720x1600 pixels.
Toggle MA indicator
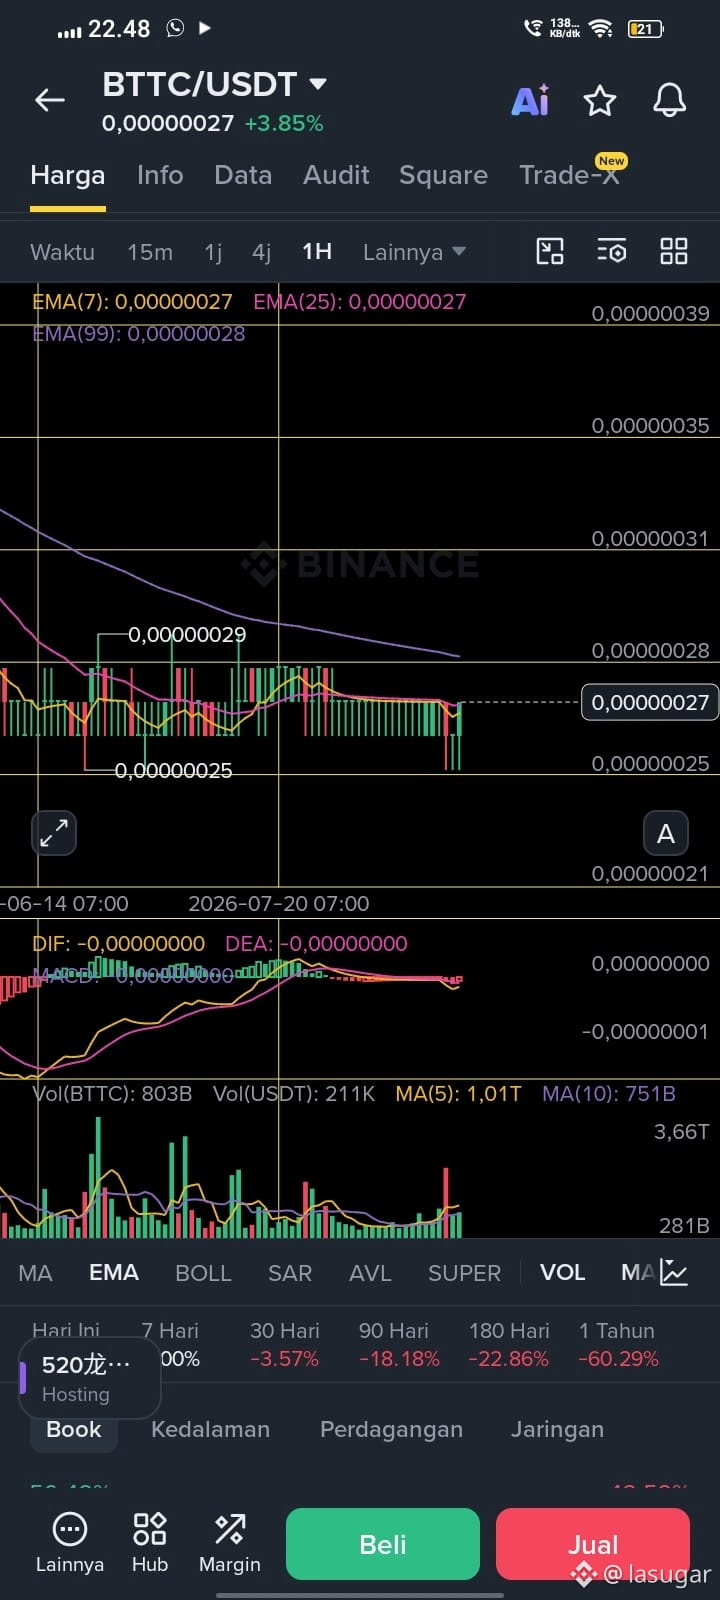(x=35, y=1273)
